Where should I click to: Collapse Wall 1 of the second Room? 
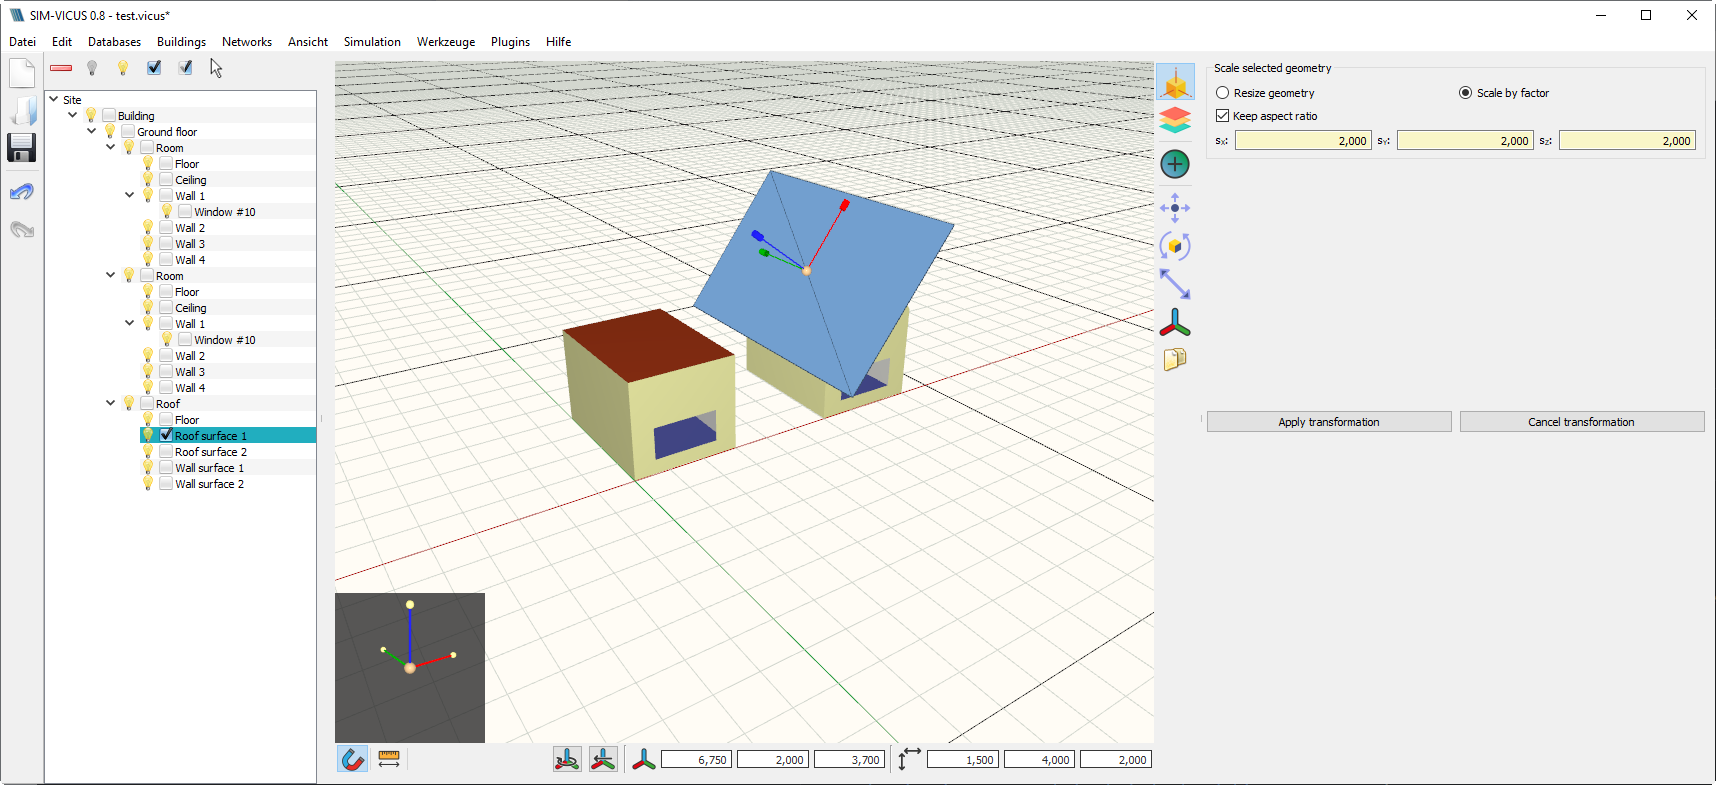(129, 323)
